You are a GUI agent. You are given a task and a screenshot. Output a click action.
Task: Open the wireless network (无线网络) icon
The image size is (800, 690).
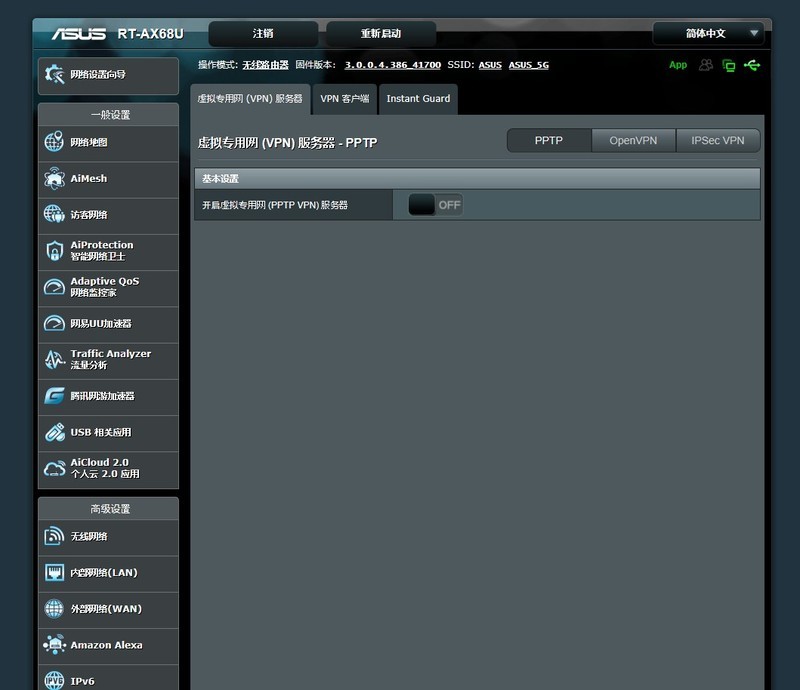coord(54,536)
